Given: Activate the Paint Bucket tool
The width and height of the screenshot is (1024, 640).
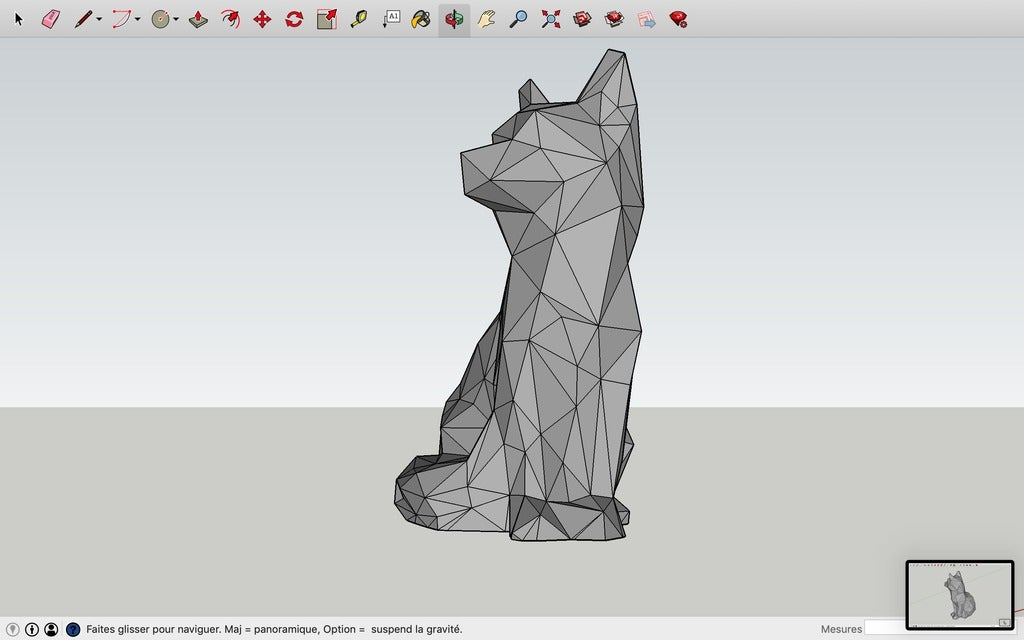Looking at the screenshot, I should [420, 17].
